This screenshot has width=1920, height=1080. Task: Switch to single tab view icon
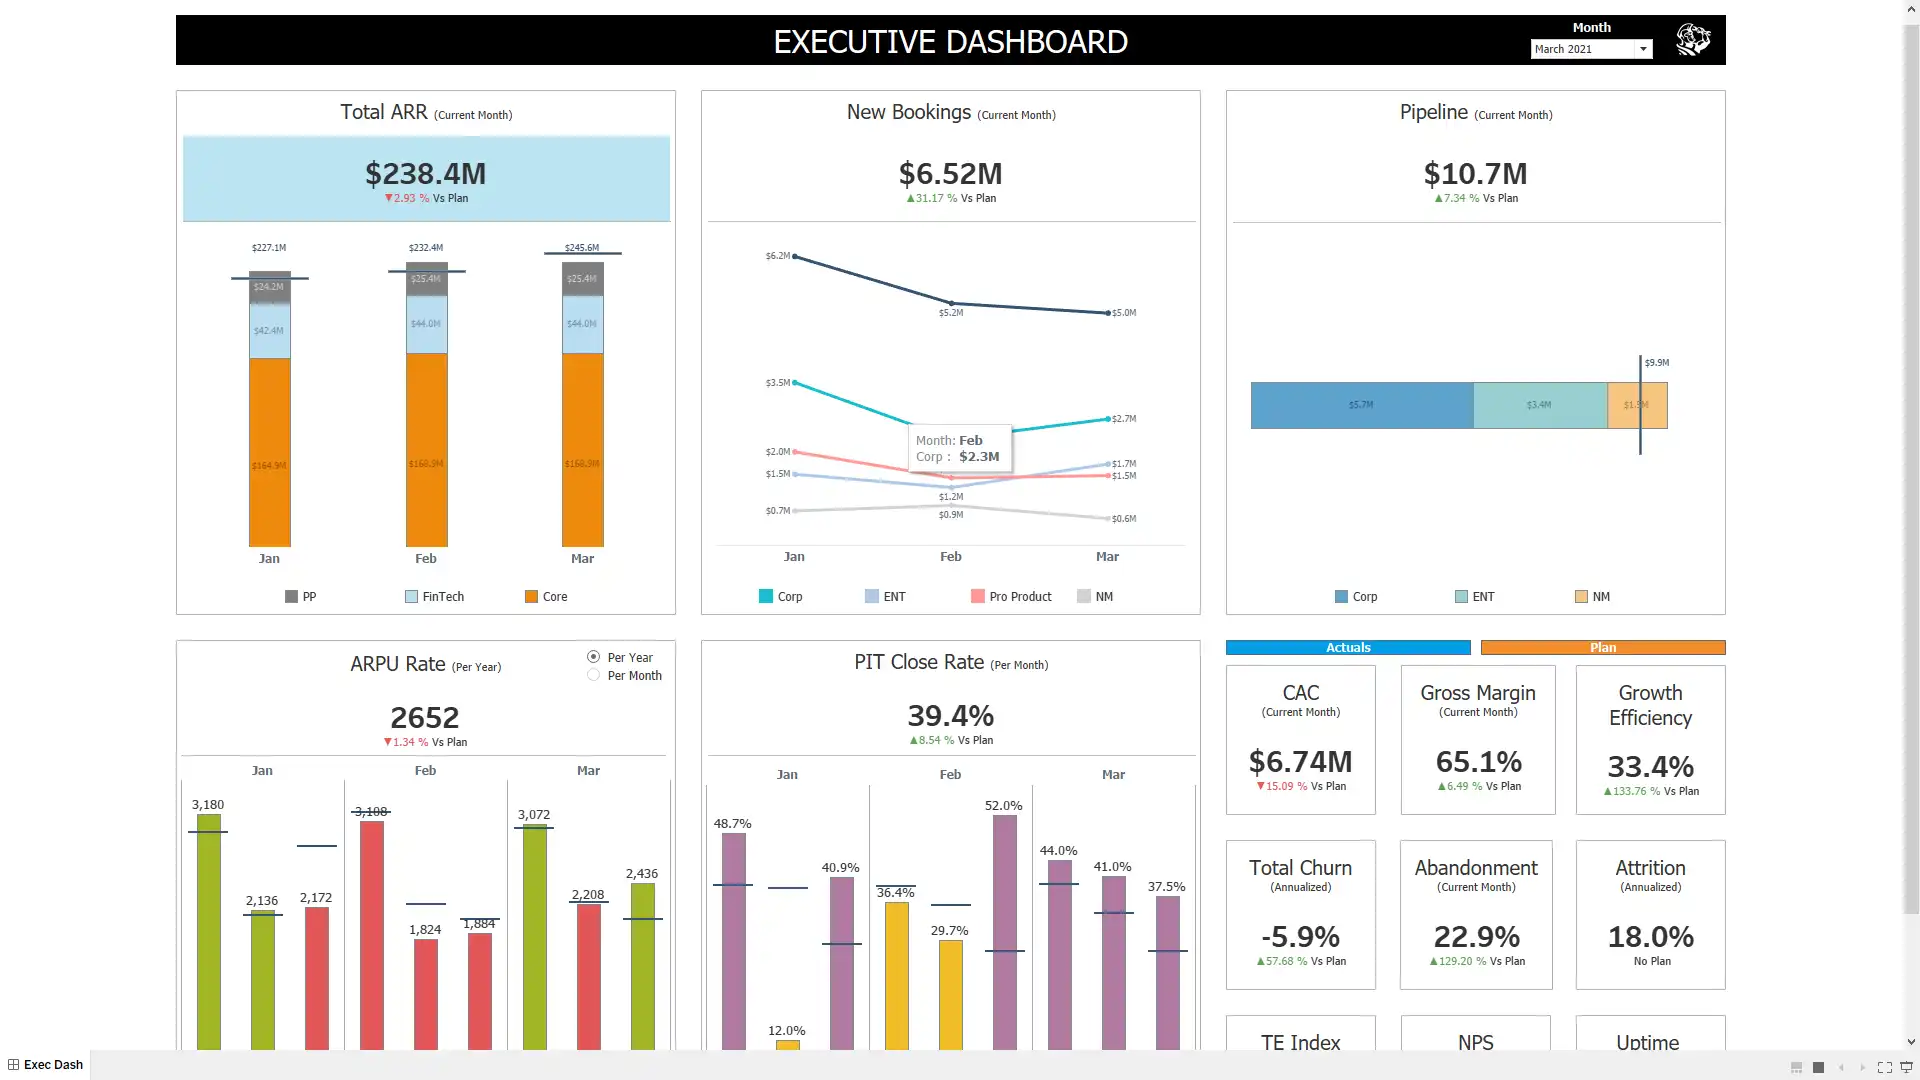coord(1819,1067)
